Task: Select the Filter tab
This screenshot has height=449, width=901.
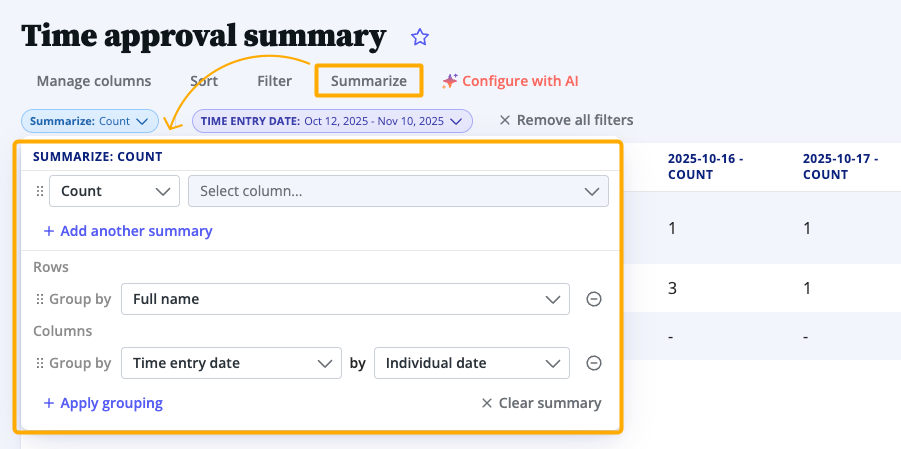Action: click(274, 81)
